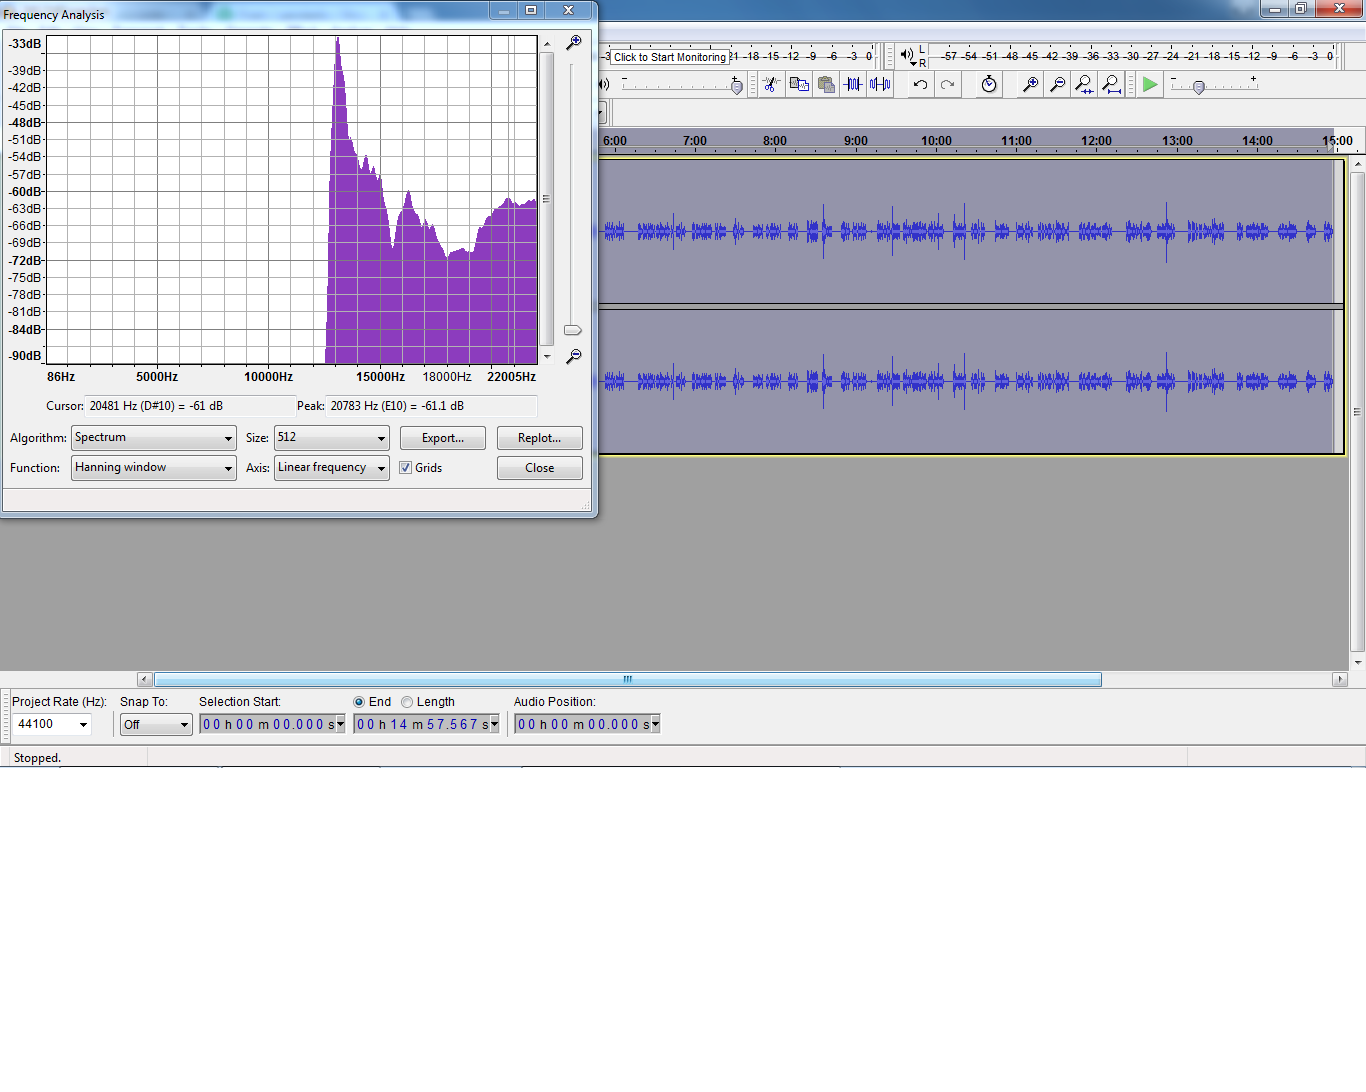Click the Fit Project zoom icon
Image resolution: width=1366 pixels, height=1092 pixels.
point(1111,85)
